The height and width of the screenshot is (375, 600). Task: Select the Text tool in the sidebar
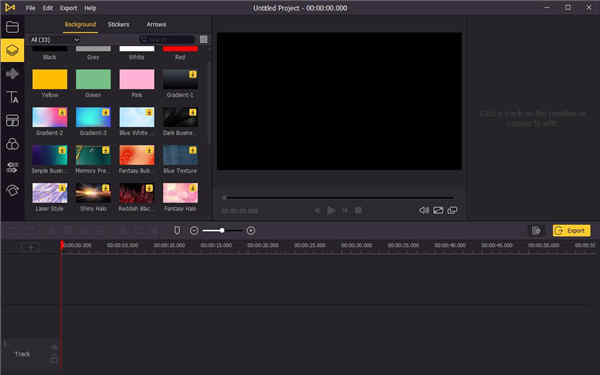pos(12,97)
